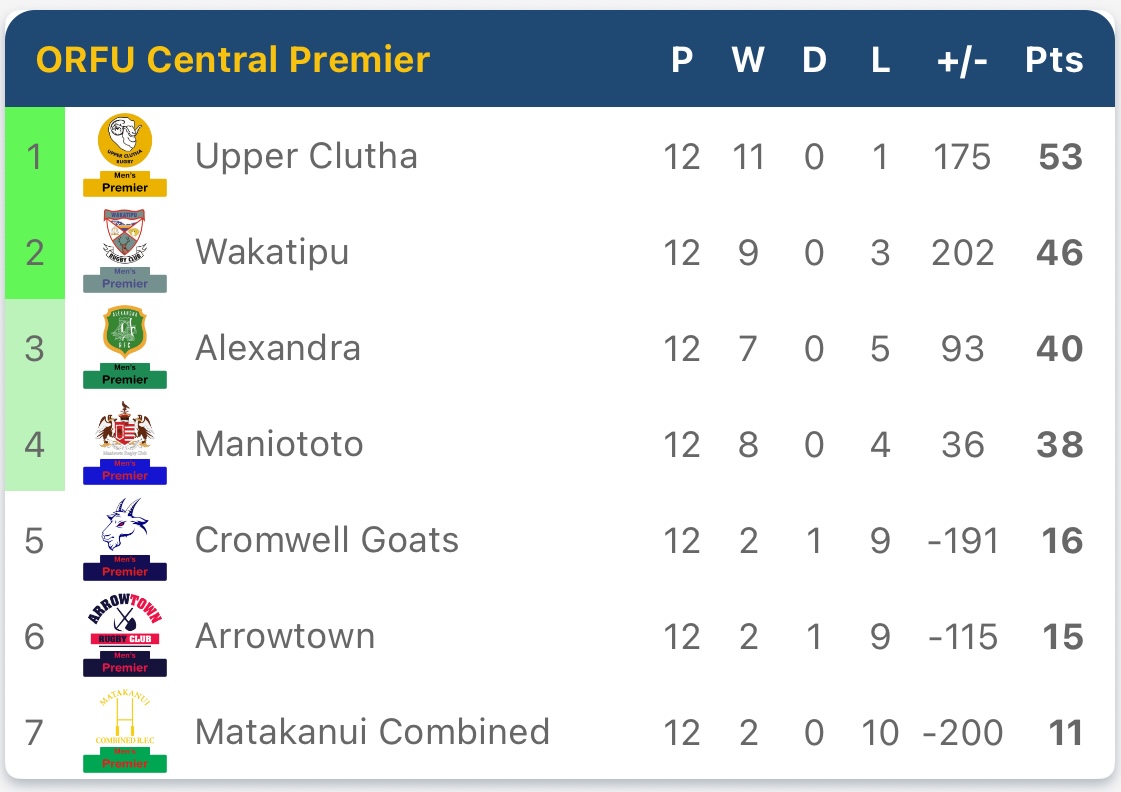The width and height of the screenshot is (1121, 792).
Task: Click the Matakanui Combined goalpost logo
Action: click(x=125, y=730)
